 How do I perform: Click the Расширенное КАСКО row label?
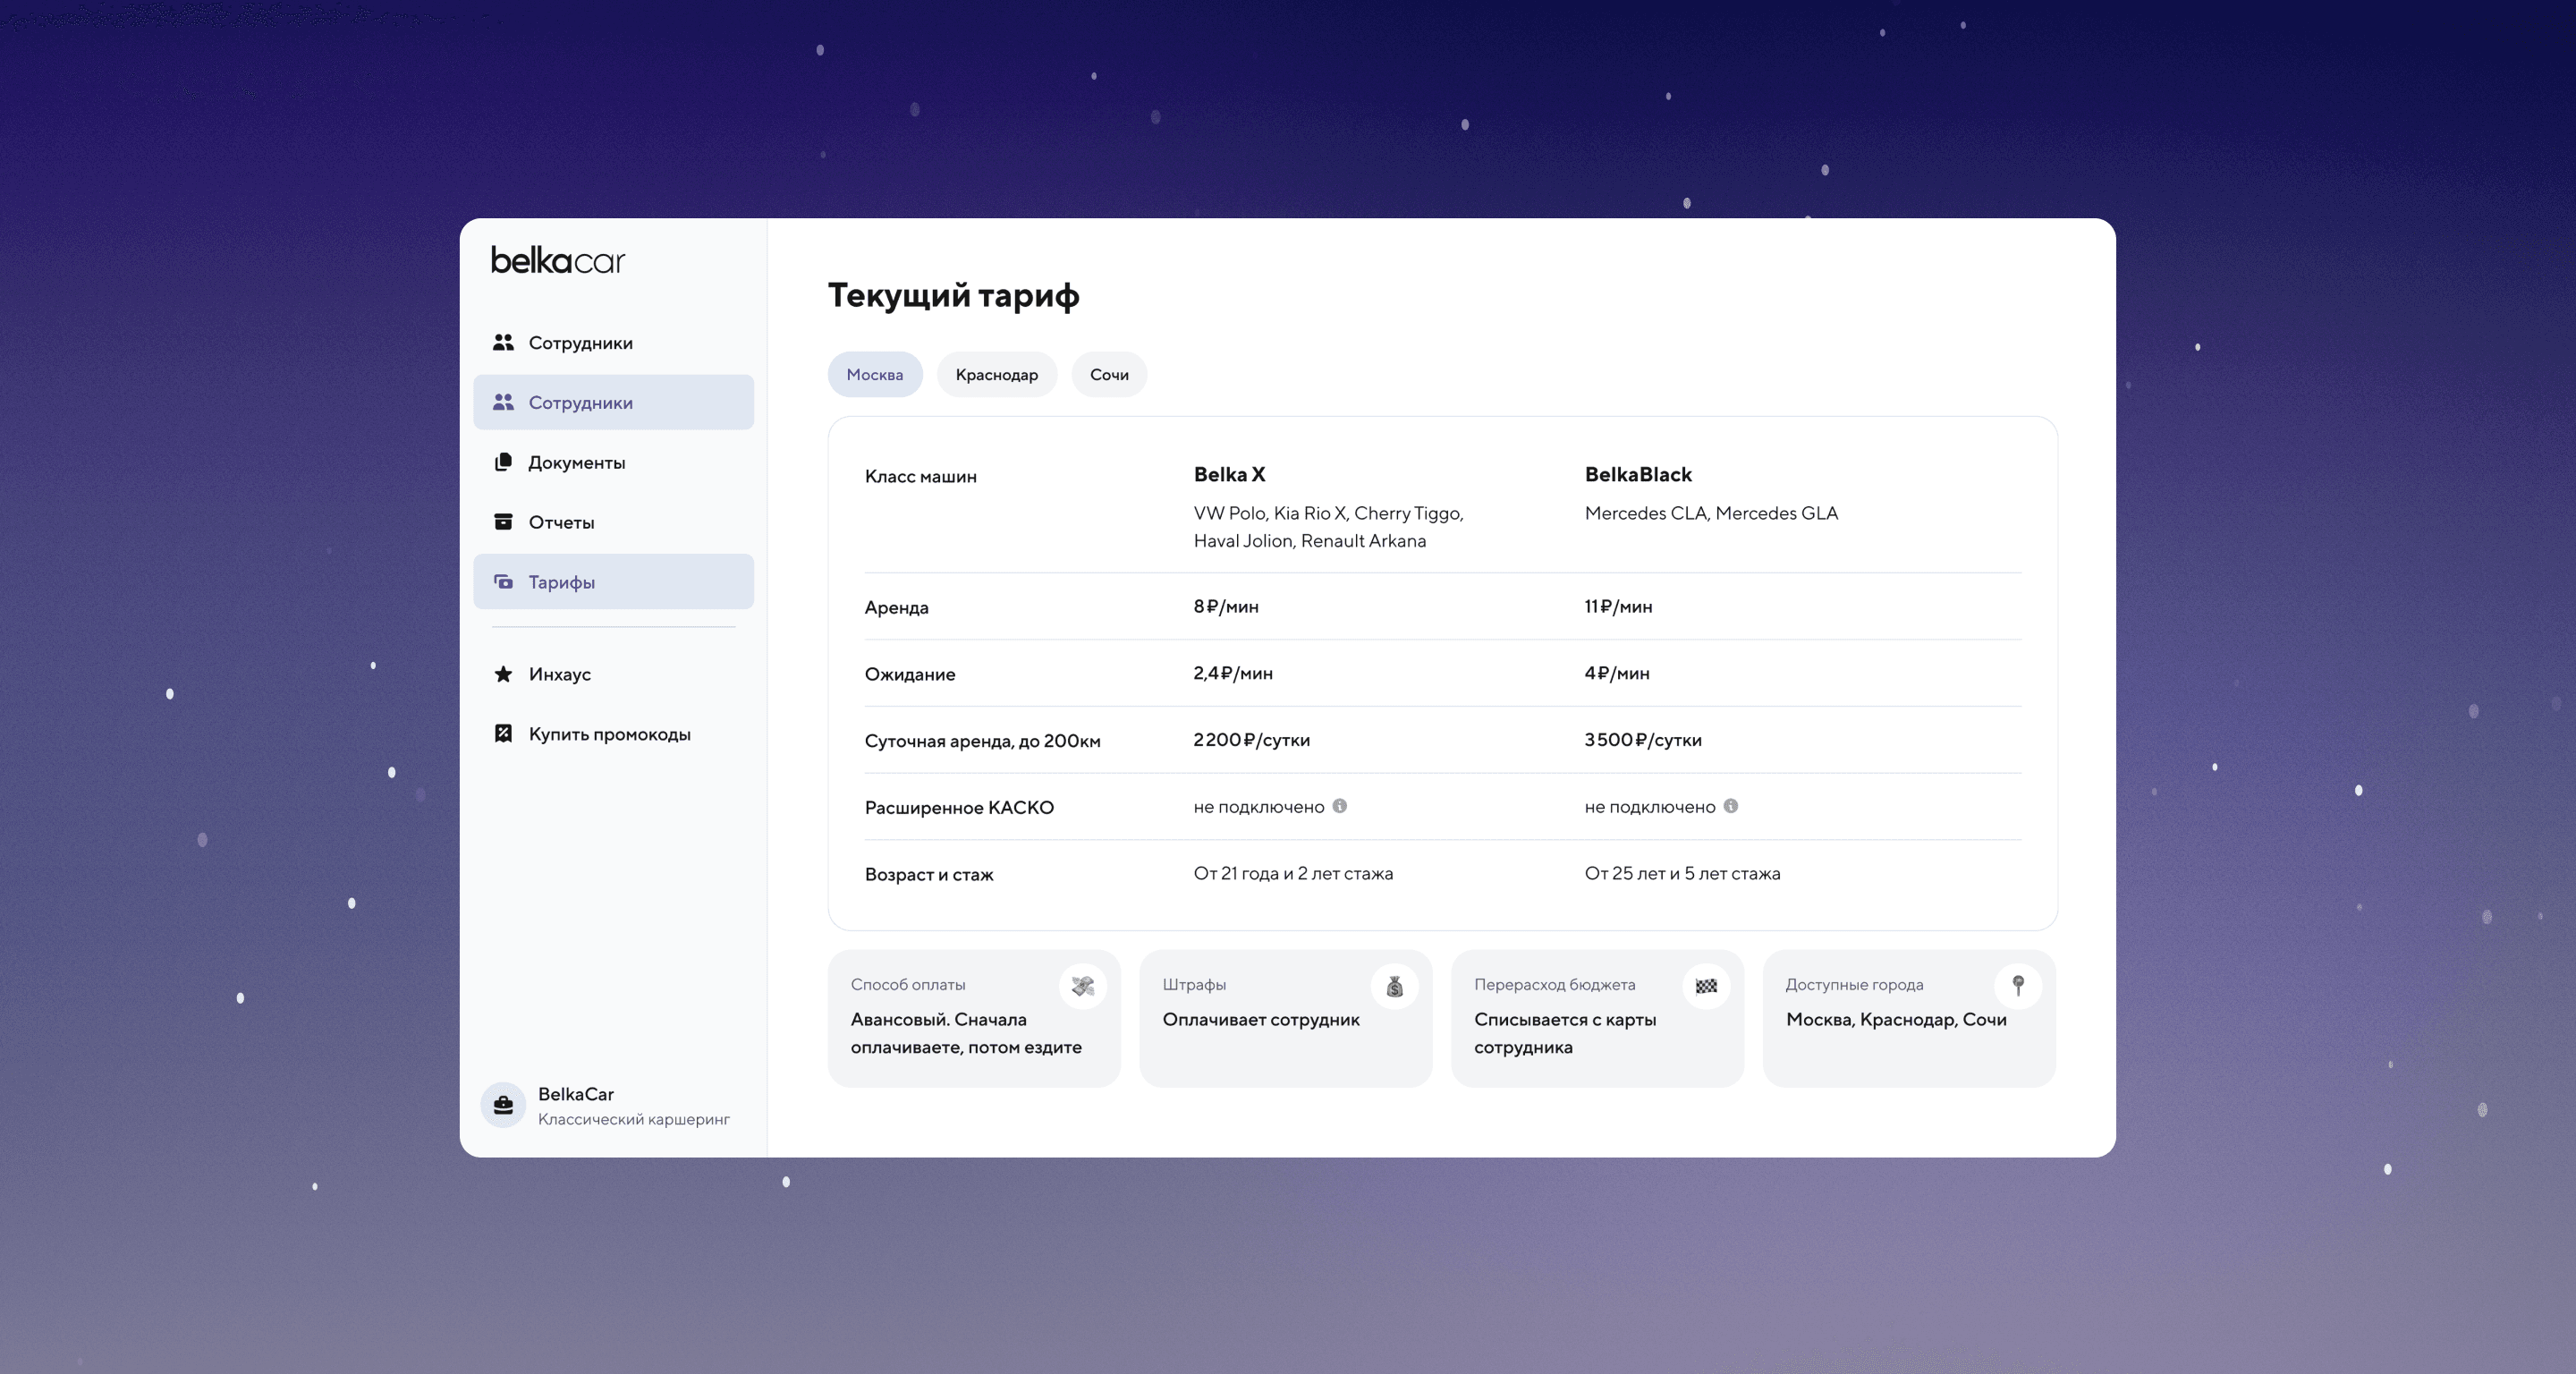(x=959, y=807)
